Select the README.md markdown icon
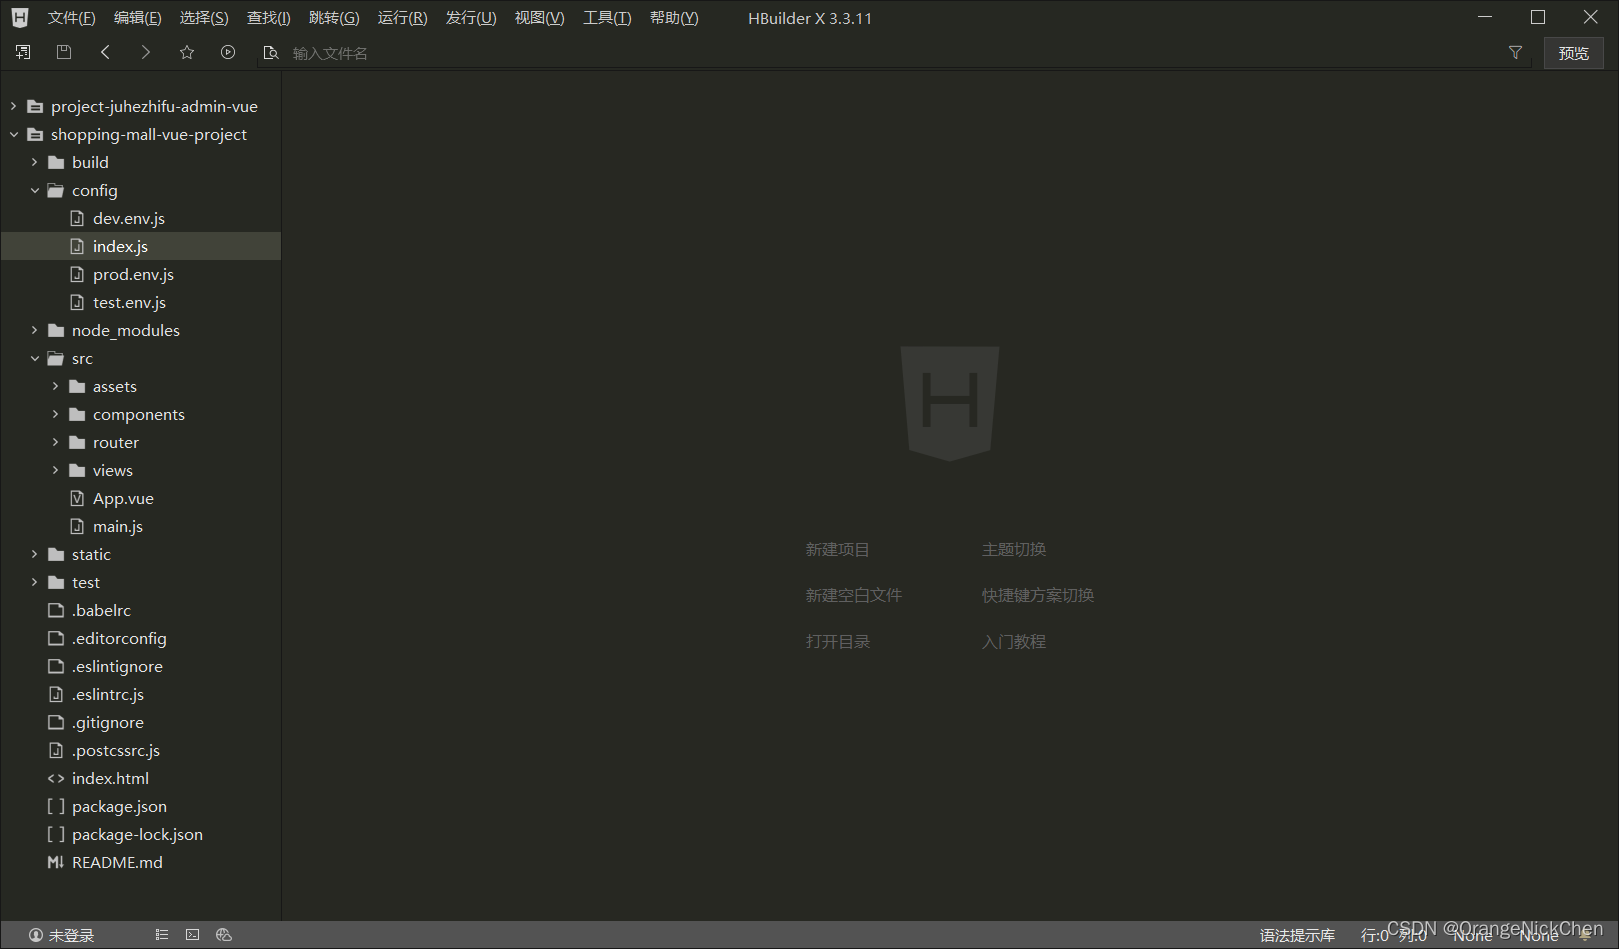The width and height of the screenshot is (1619, 949). [x=56, y=862]
